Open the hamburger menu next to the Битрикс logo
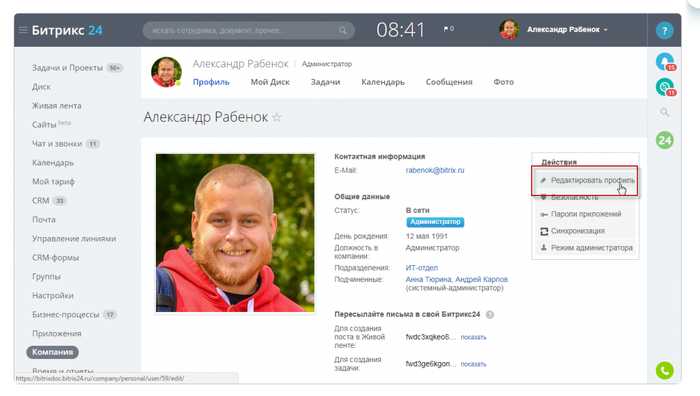Image resolution: width=700 pixels, height=396 pixels. [23, 30]
